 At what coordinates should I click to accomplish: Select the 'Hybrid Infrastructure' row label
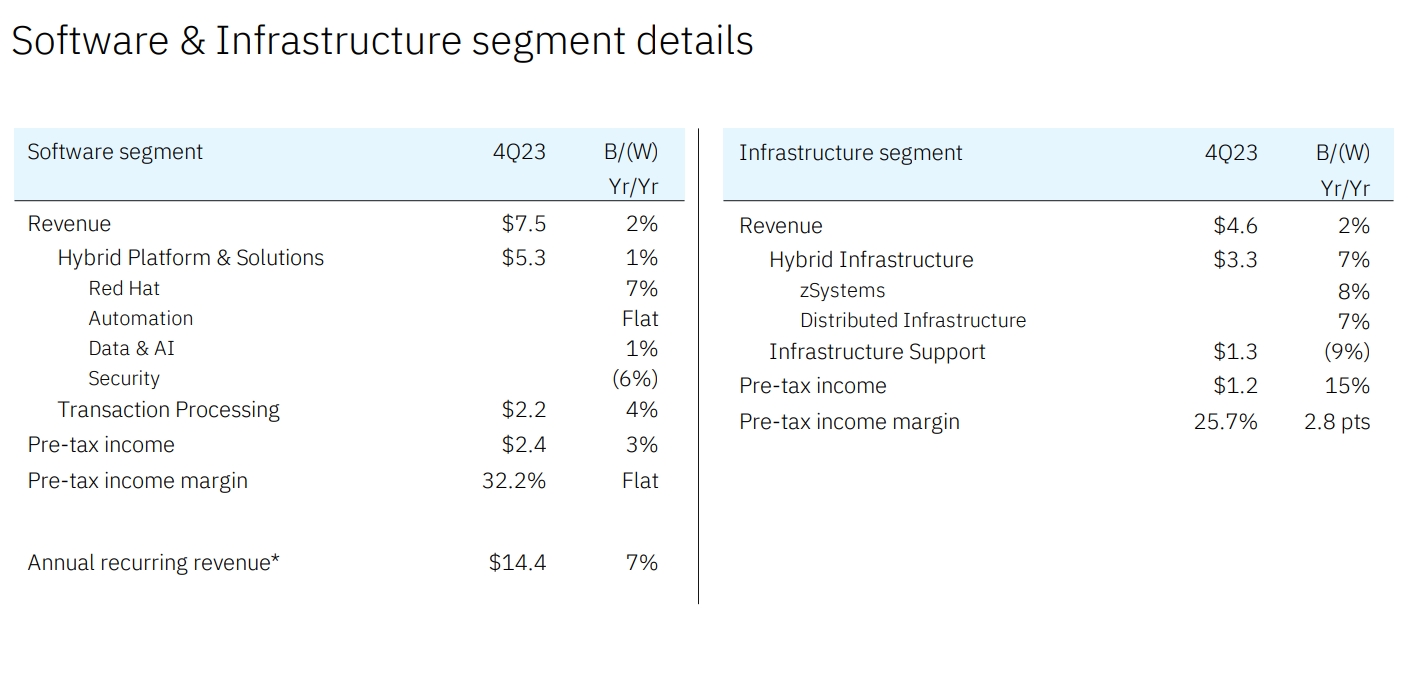click(x=871, y=260)
